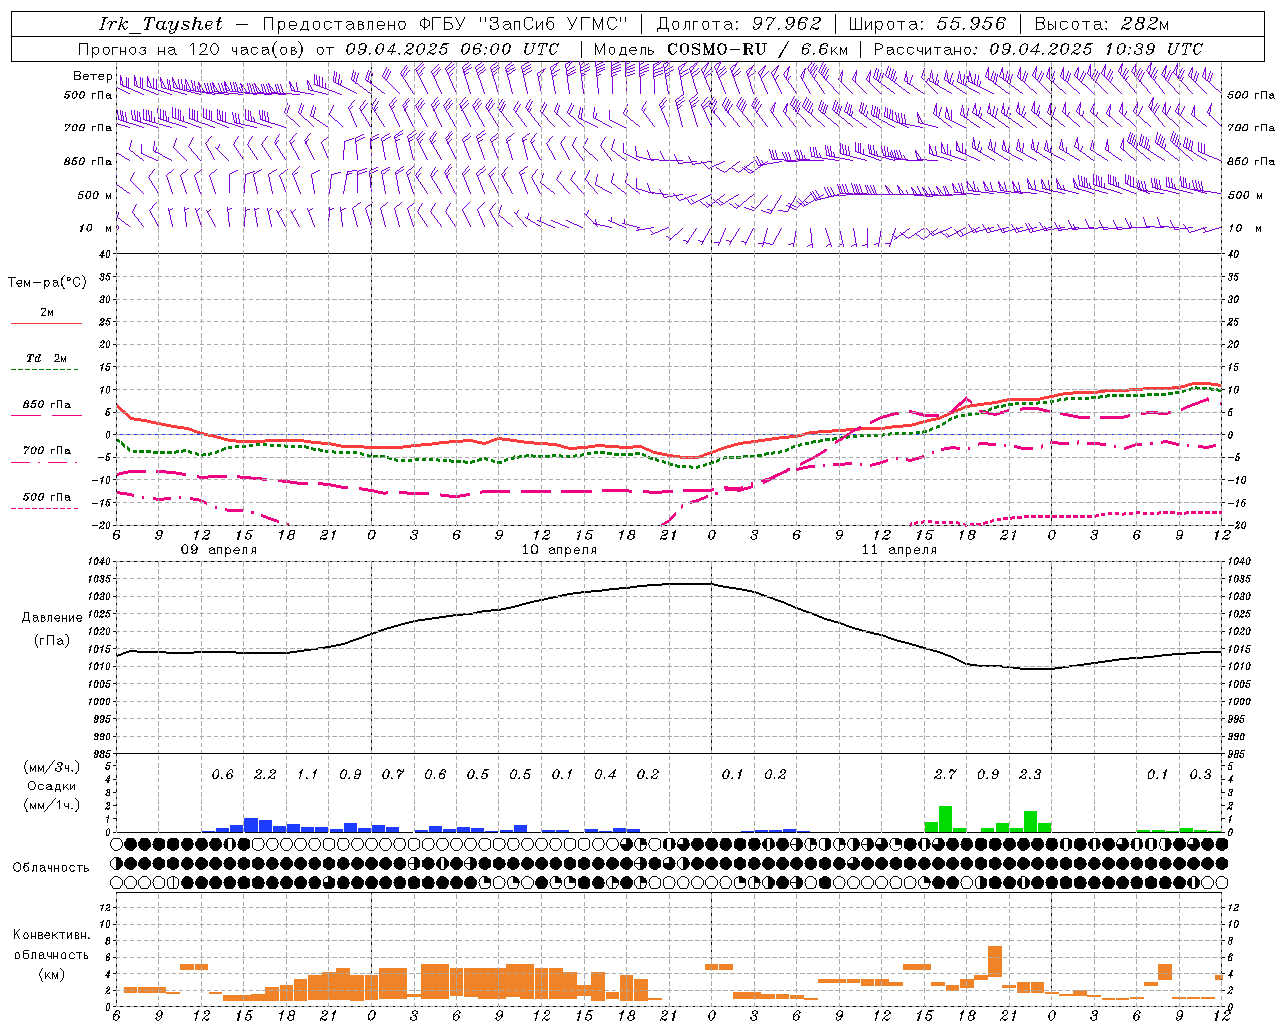The image size is (1280, 1024).
Task: Click the Ветер panel label
Action: pyautogui.click(x=92, y=76)
